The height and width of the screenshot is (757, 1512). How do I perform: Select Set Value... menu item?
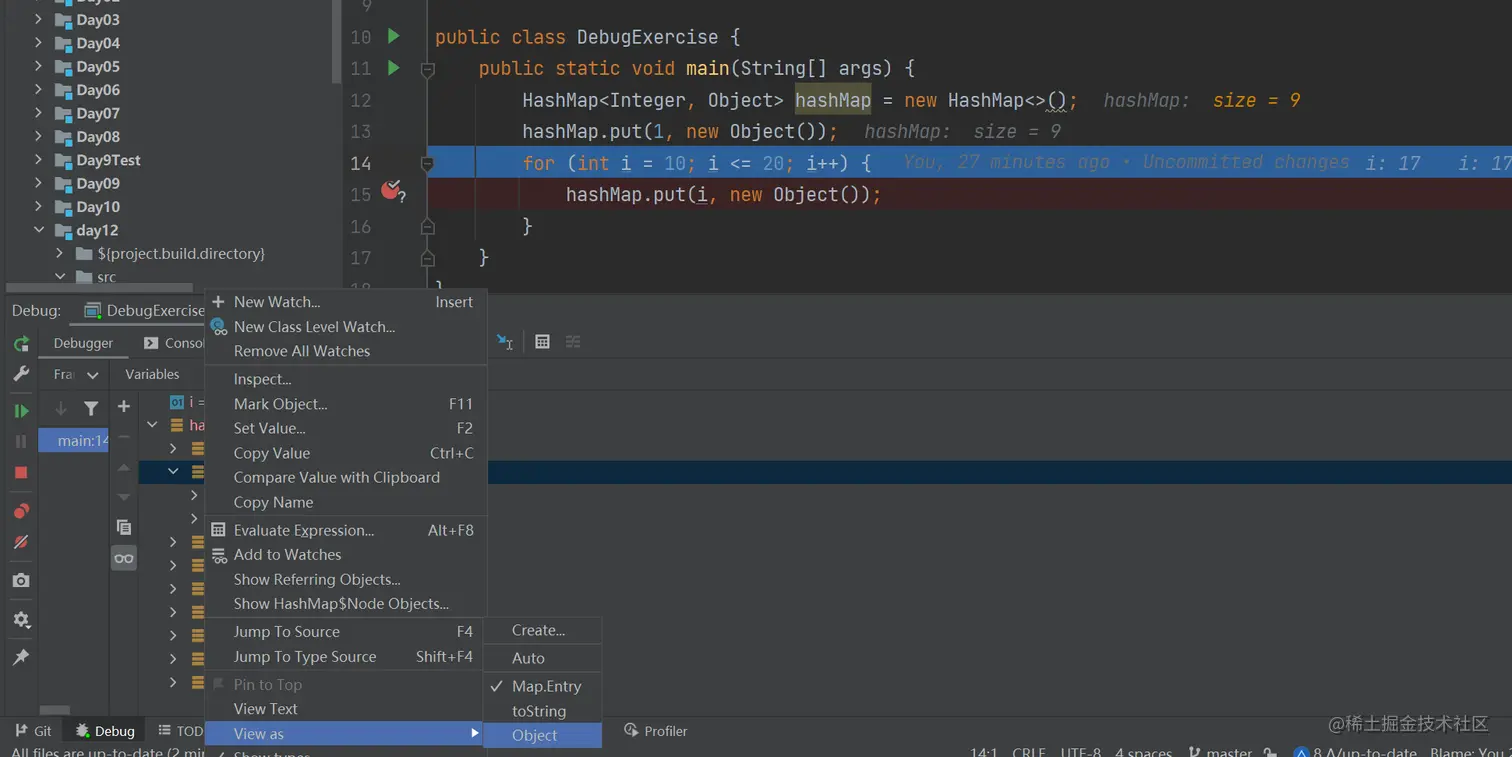click(x=346, y=428)
